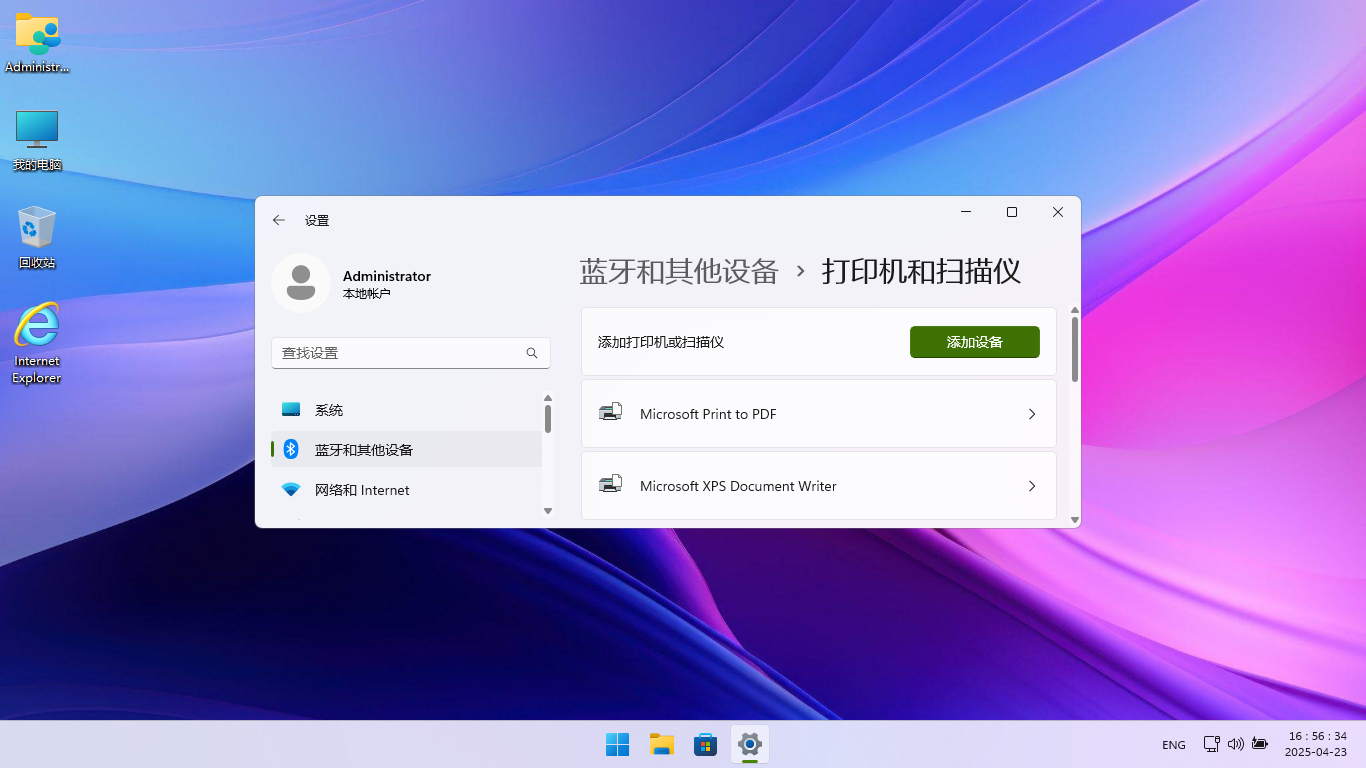Click the network tray icon

pyautogui.click(x=1211, y=744)
